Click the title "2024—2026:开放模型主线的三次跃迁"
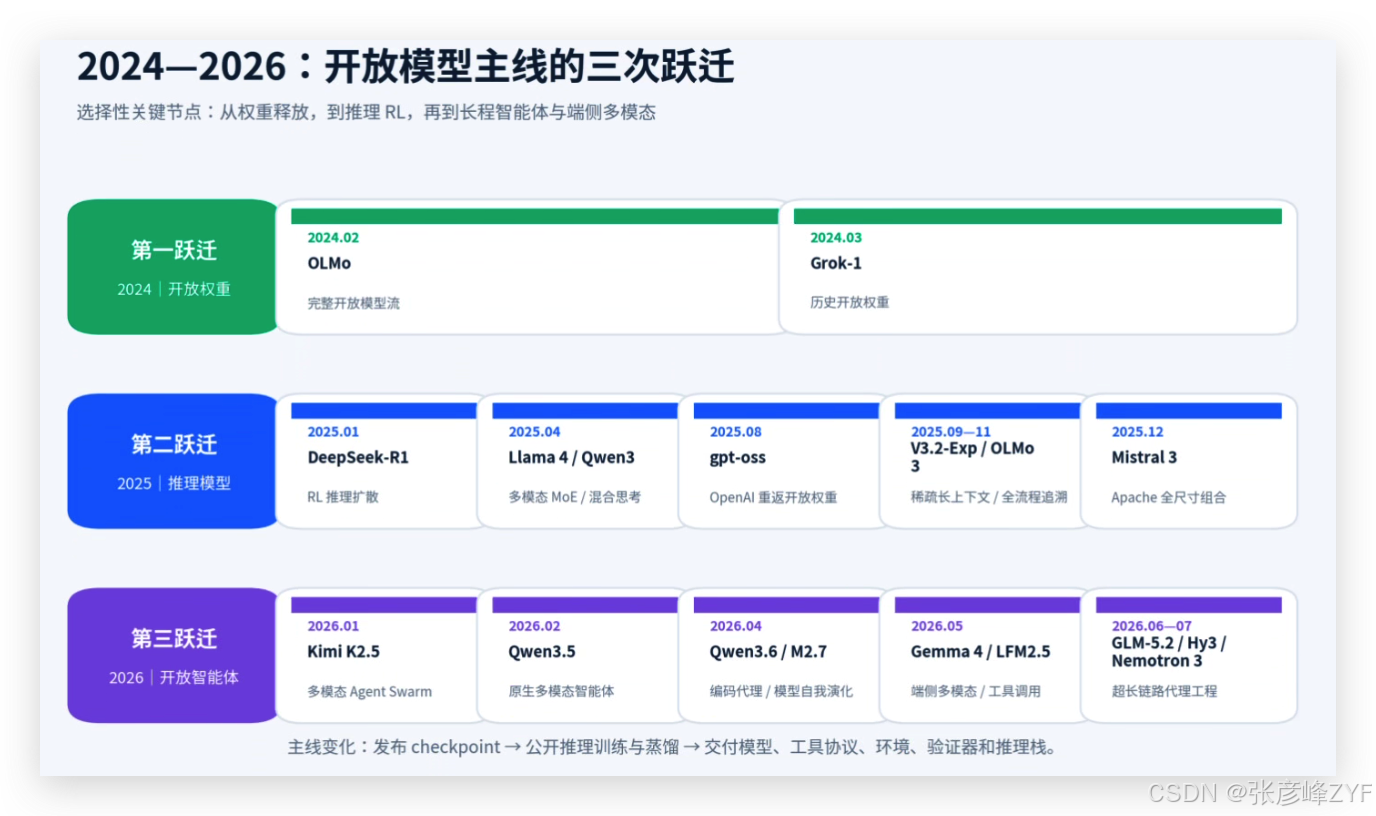 [405, 67]
